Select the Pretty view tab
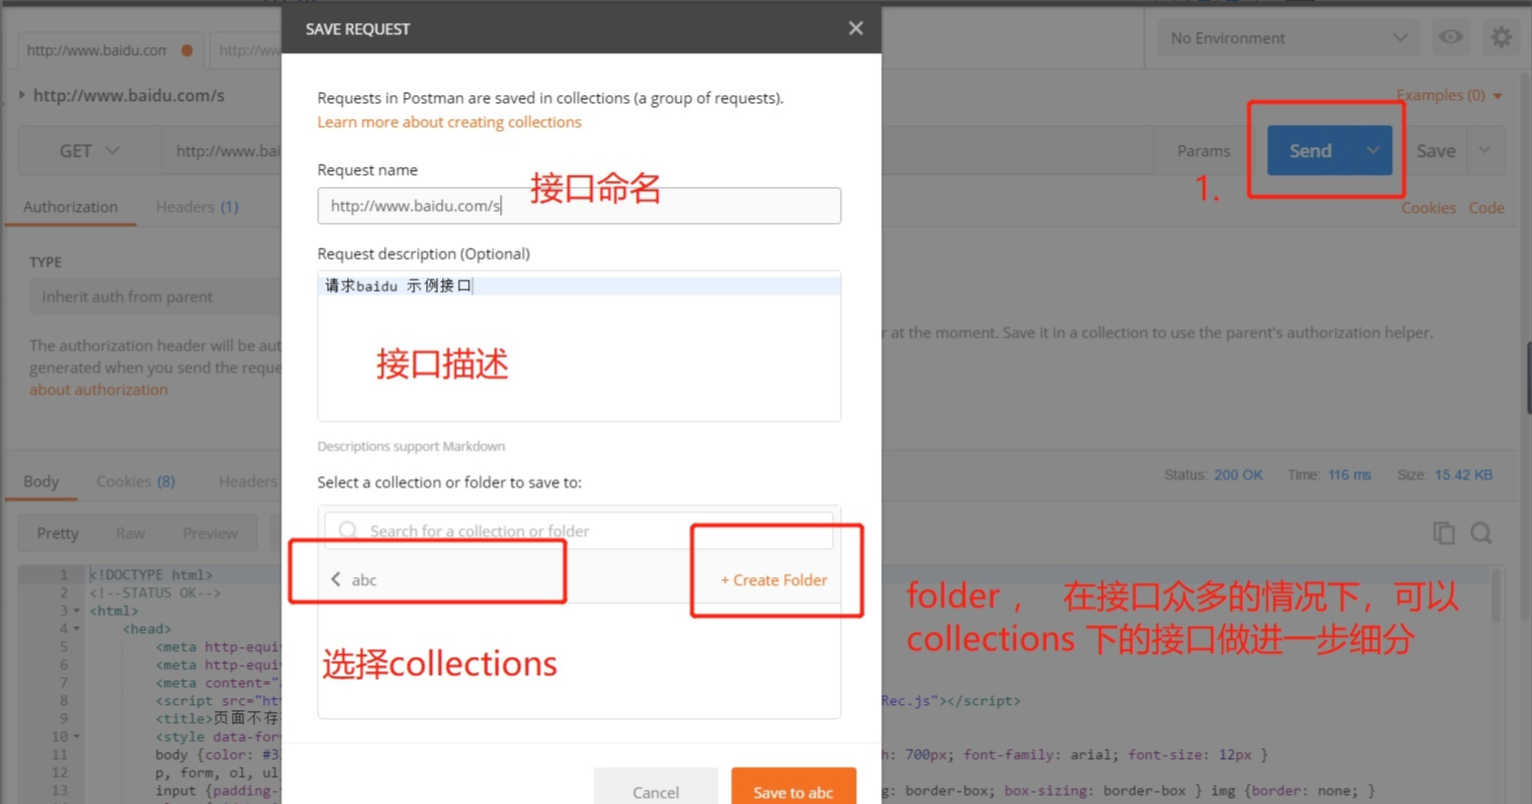 [x=57, y=533]
